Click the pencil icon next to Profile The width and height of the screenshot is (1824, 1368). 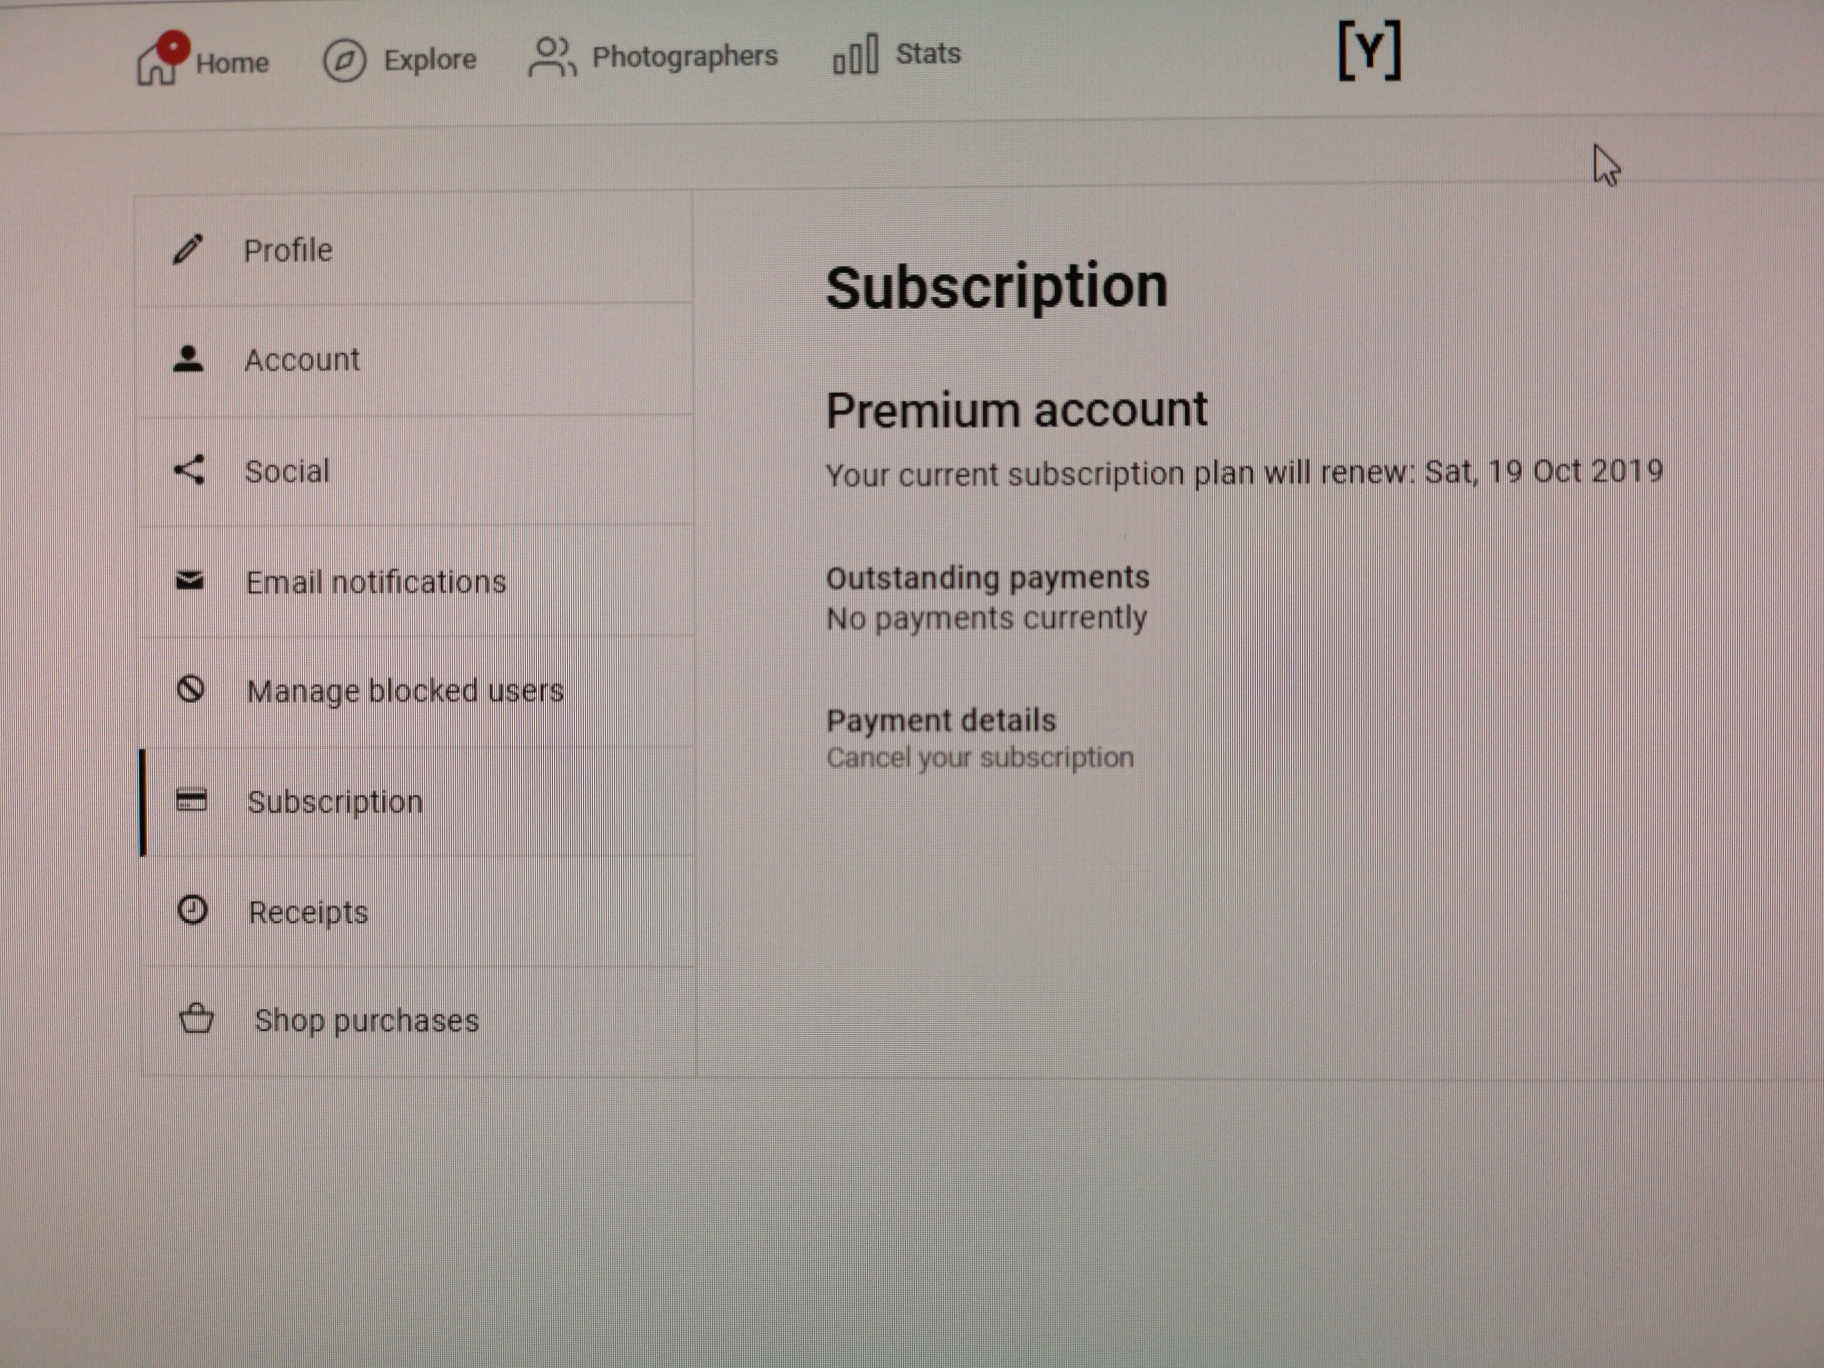pyautogui.click(x=190, y=249)
